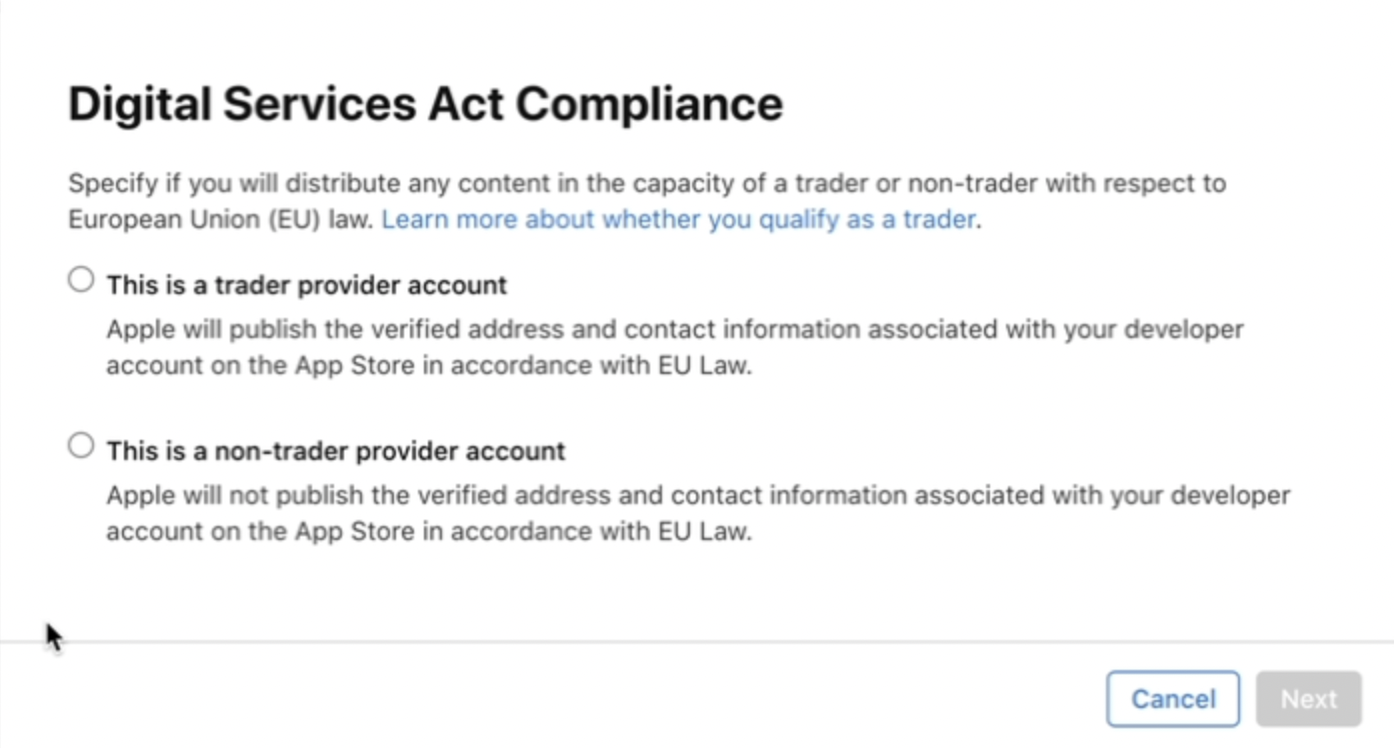Screen dimensions: 1394x748
Task: Click the word "Compliance" in the dialog title
Action: pyautogui.click(x=649, y=104)
